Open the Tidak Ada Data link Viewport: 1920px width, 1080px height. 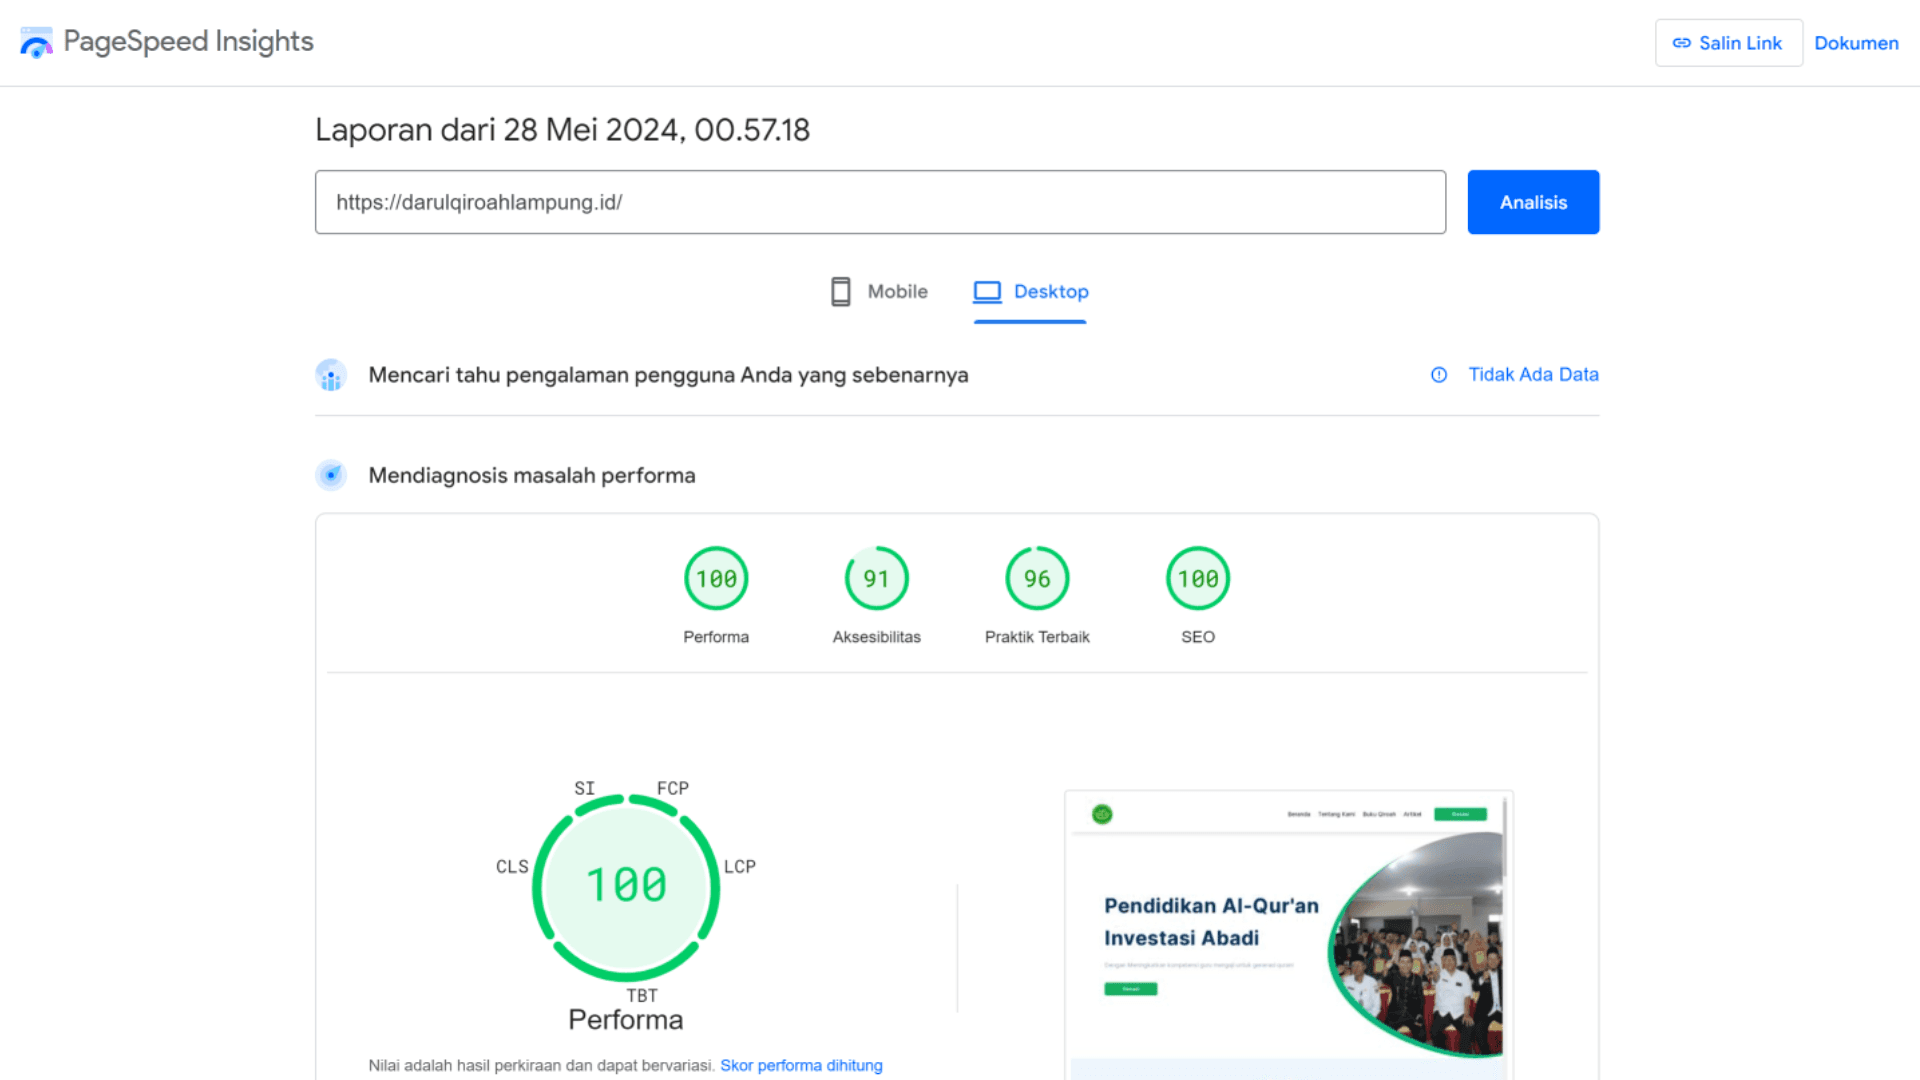pyautogui.click(x=1533, y=374)
